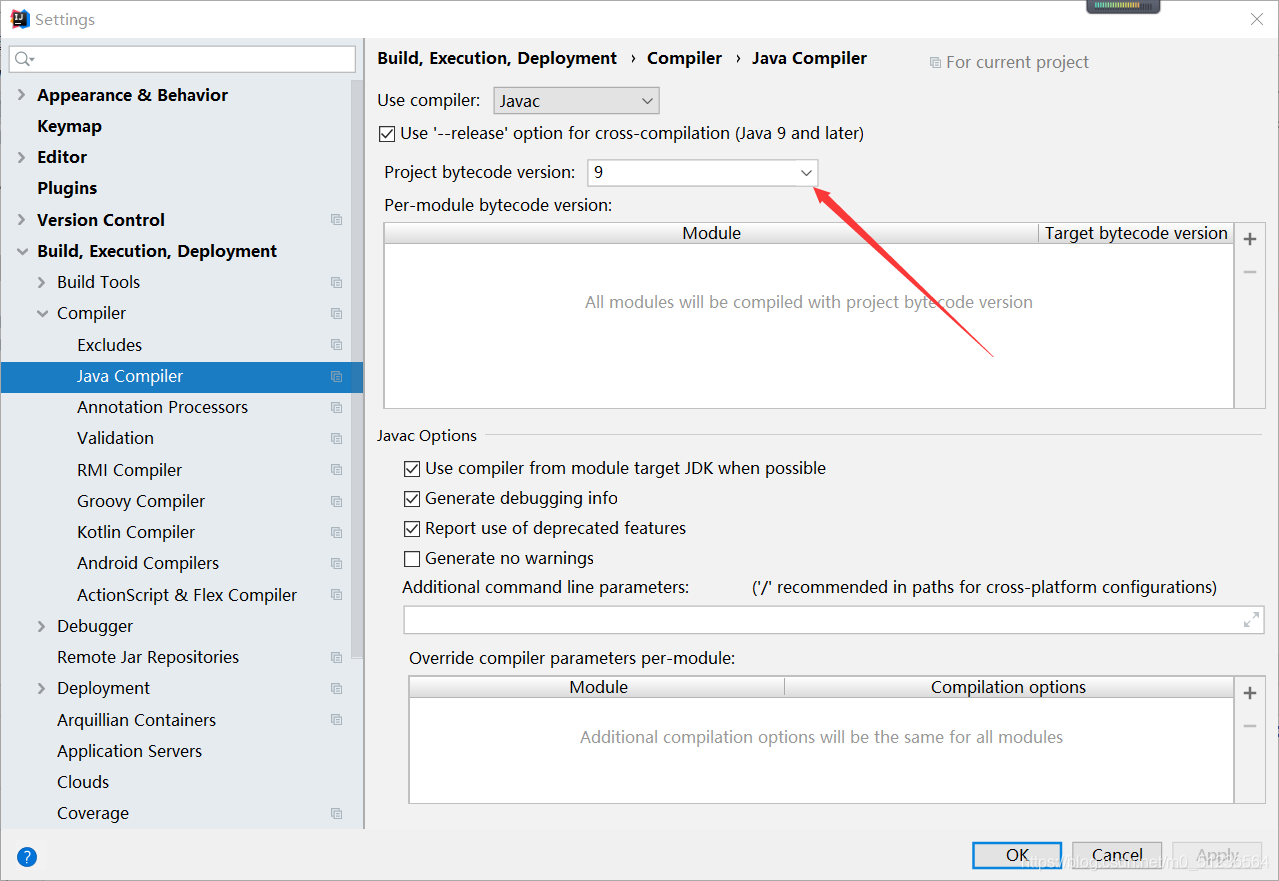Expand the Build Tools node
This screenshot has width=1279, height=881.
coord(42,282)
